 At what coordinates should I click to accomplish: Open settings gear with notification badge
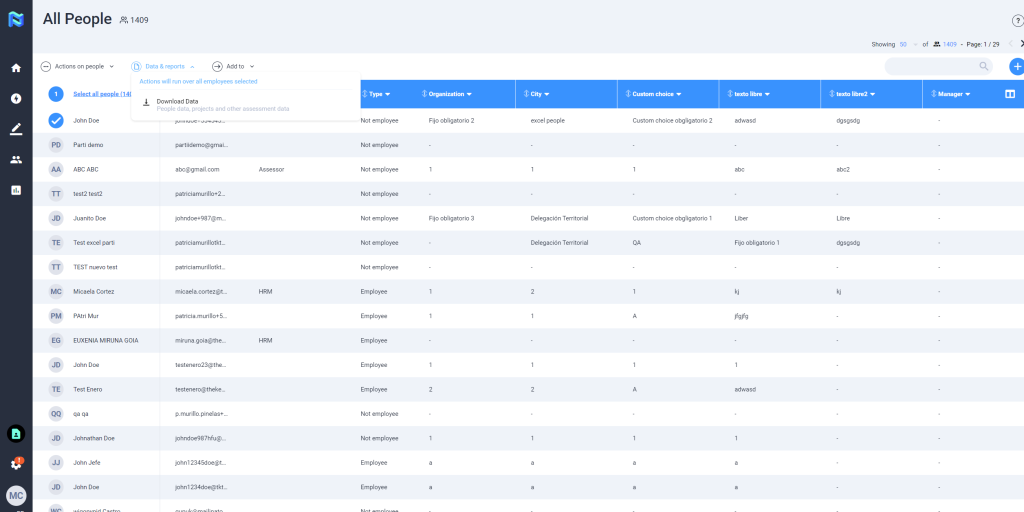point(16,464)
